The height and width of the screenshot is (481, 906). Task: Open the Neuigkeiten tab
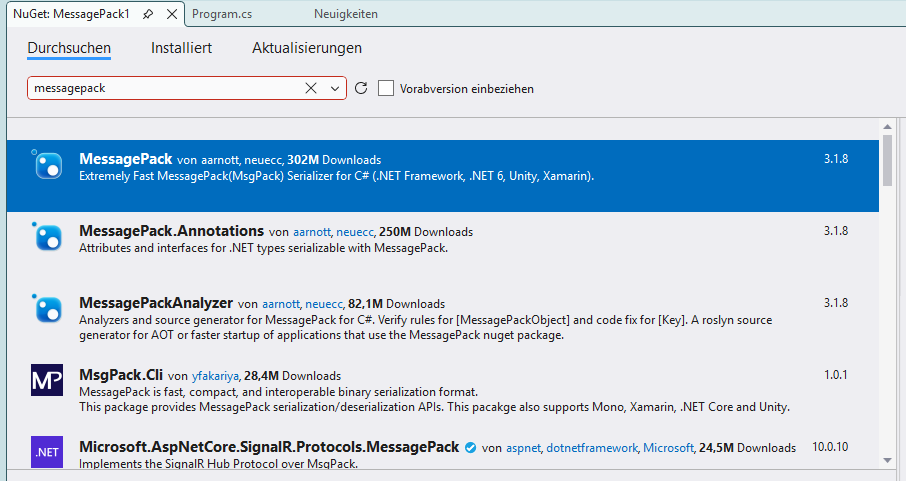tap(346, 14)
